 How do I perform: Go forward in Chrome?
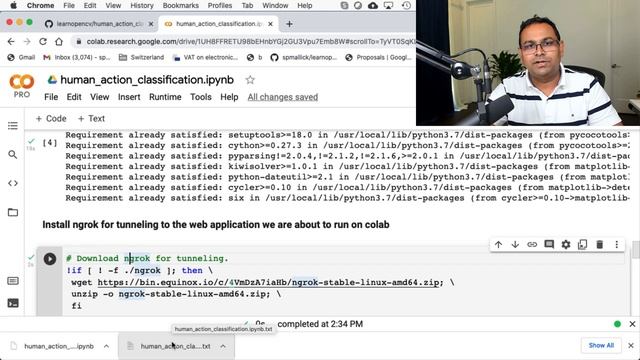27,42
